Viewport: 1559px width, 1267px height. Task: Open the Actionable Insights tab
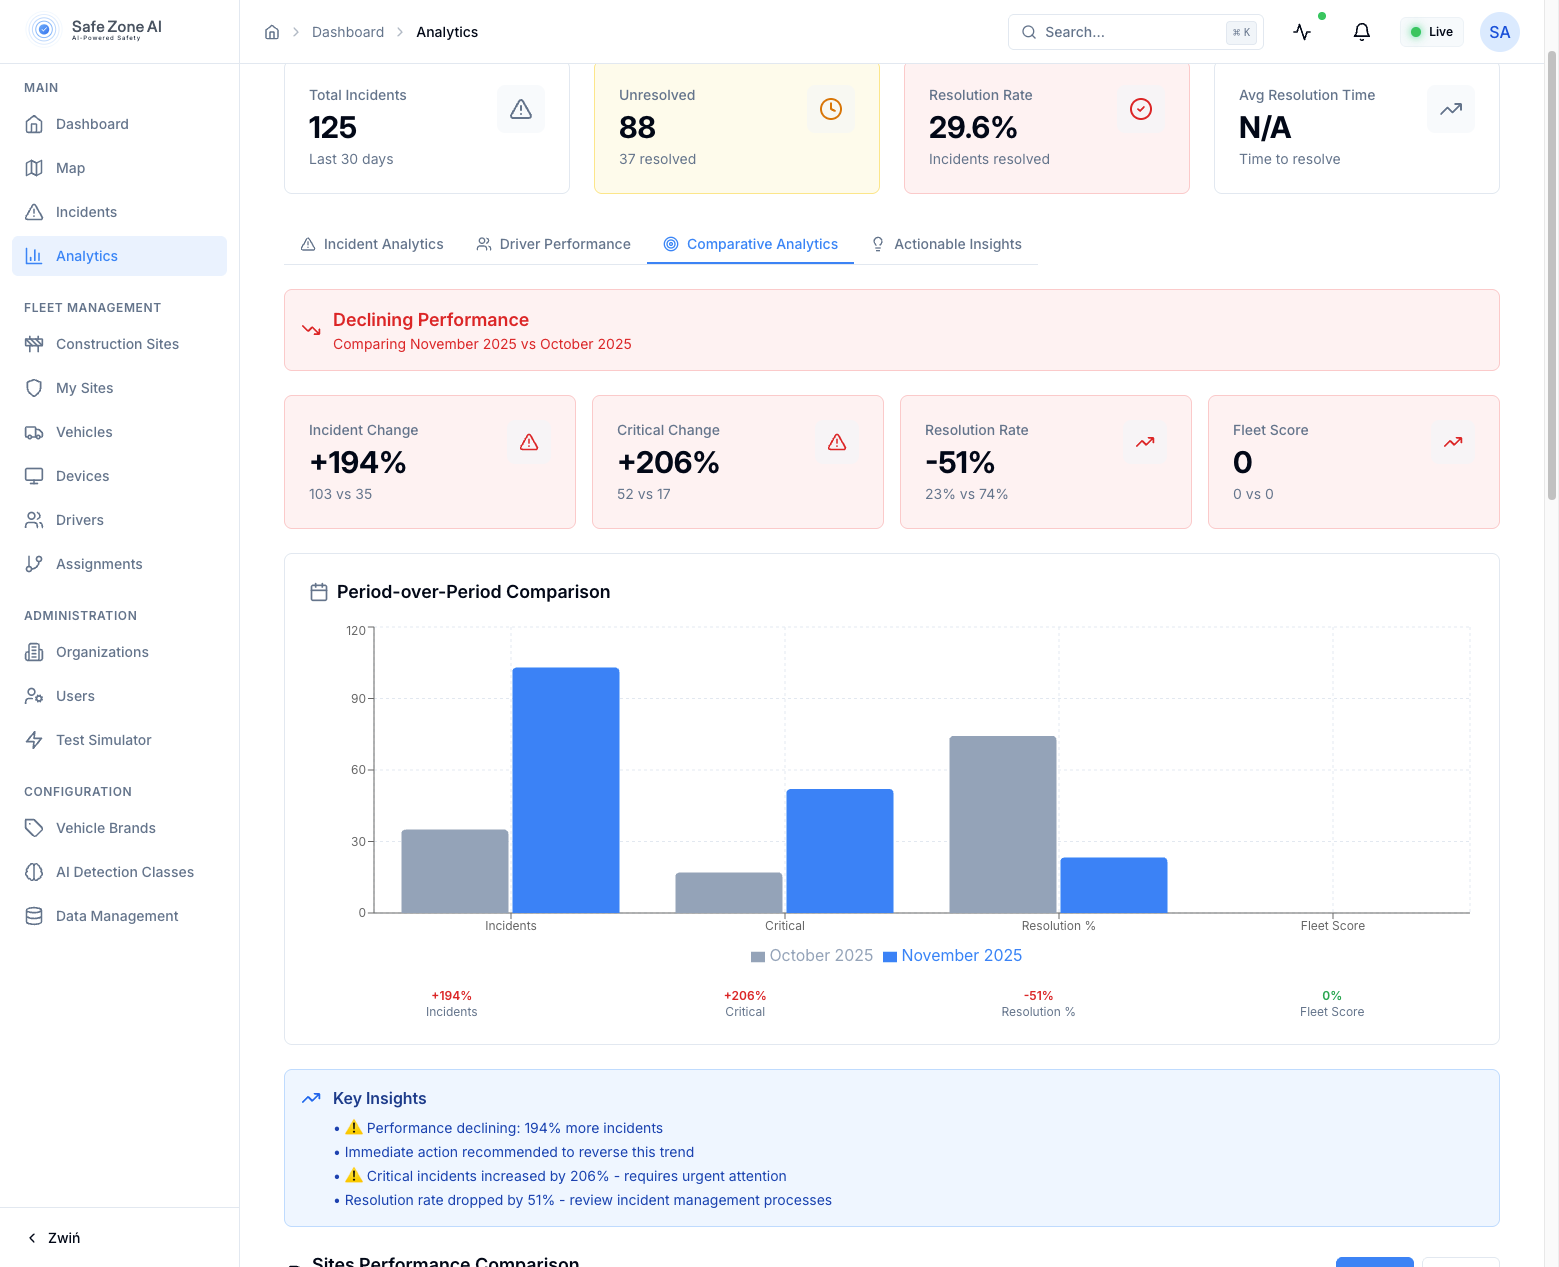pos(946,244)
